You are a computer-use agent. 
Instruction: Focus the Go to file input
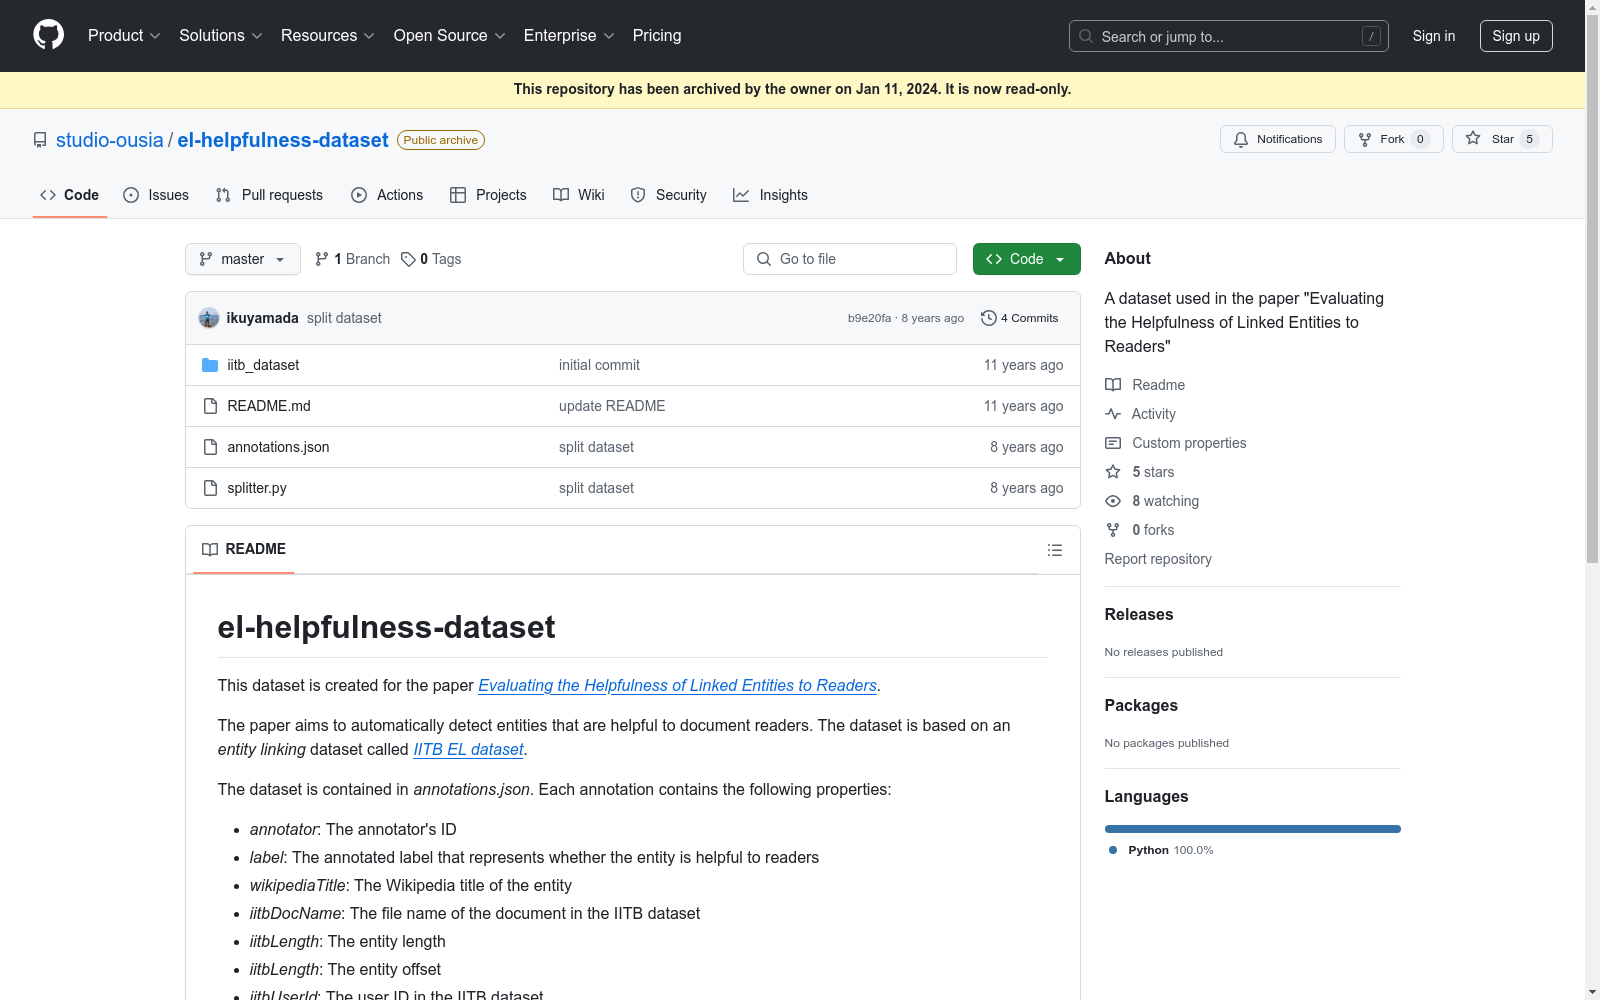pos(850,259)
